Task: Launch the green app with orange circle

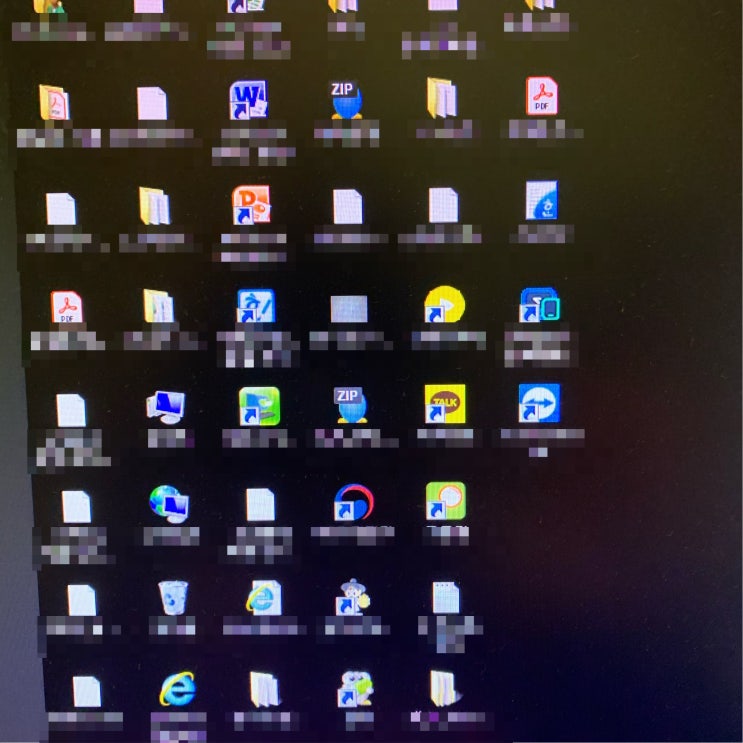Action: coord(445,501)
